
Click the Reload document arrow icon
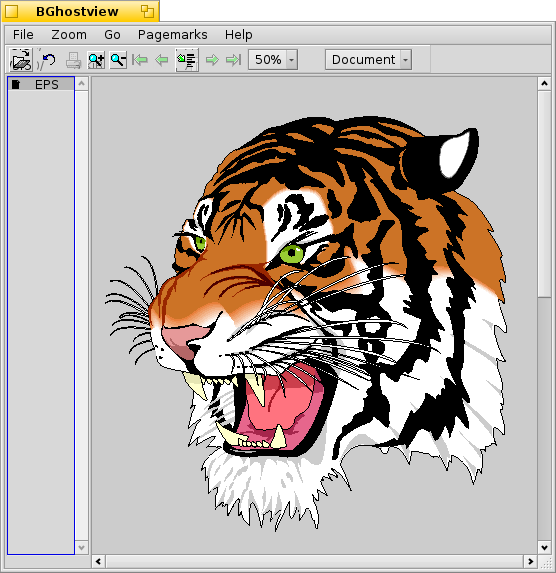[x=48, y=60]
